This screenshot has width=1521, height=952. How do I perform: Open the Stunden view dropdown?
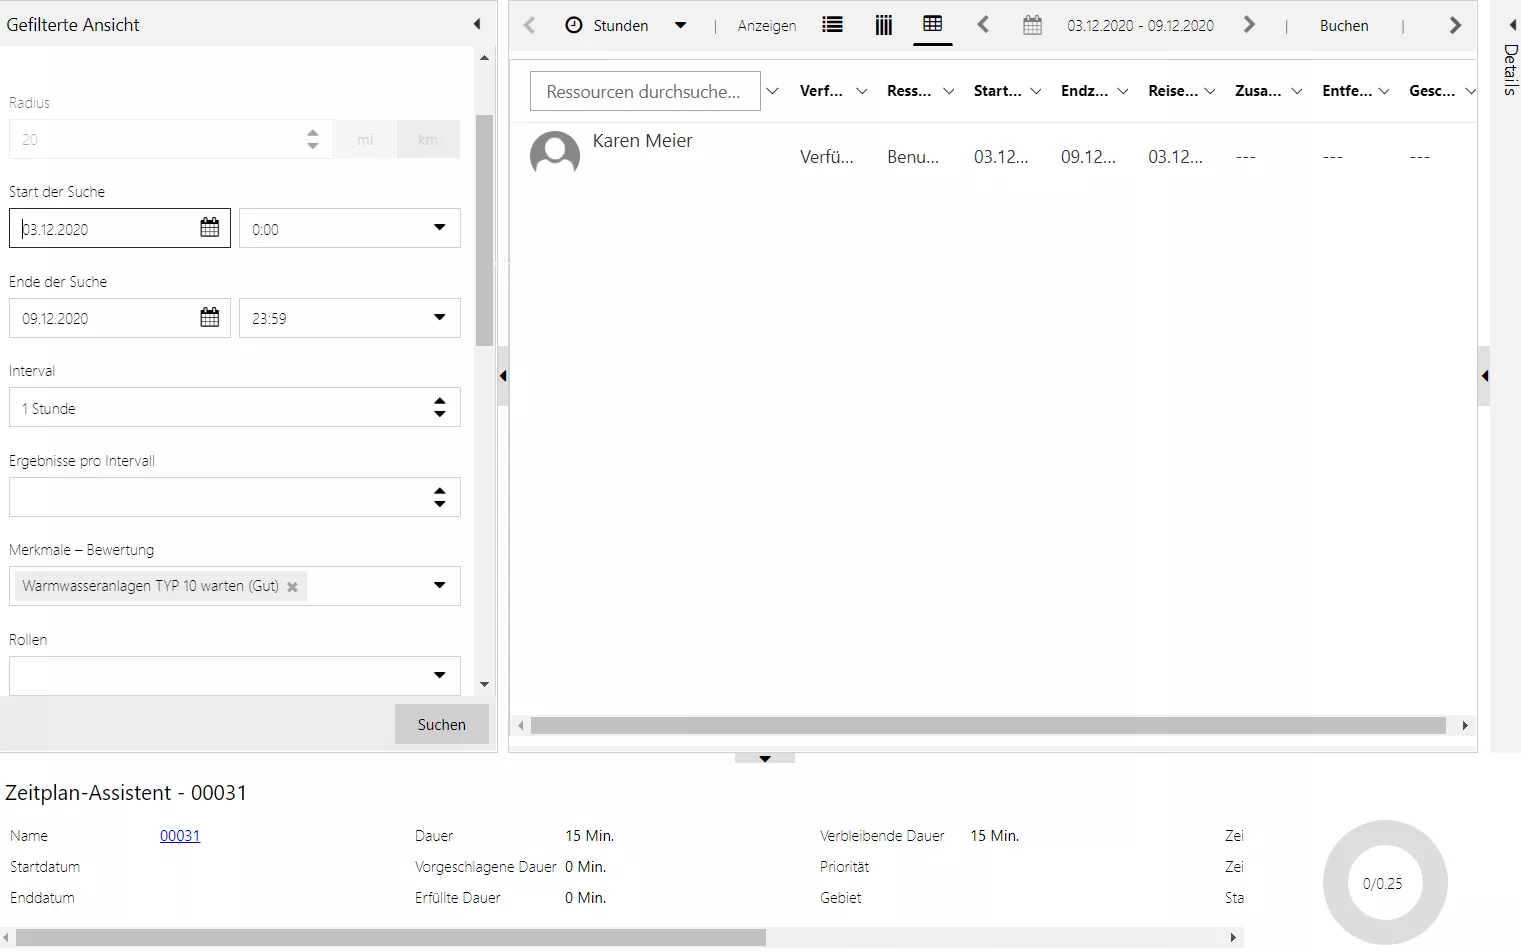[680, 25]
